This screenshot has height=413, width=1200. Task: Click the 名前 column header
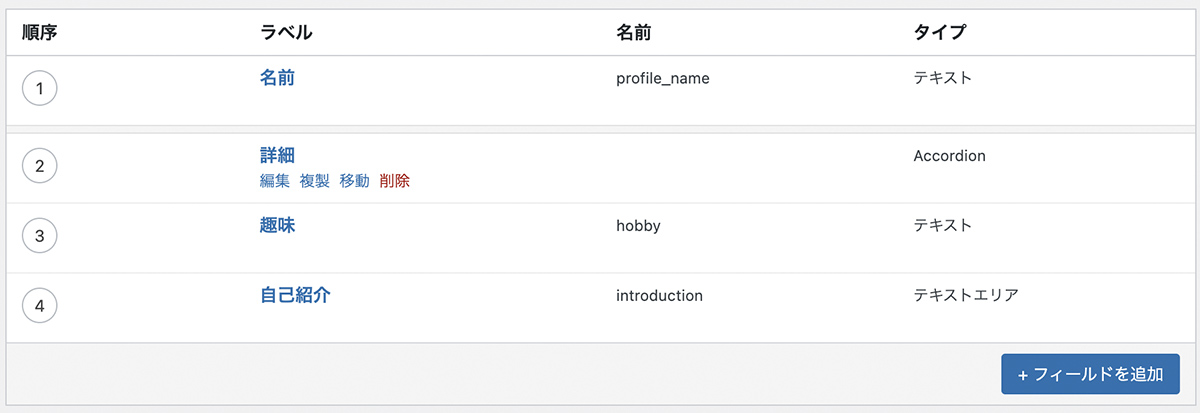tap(634, 32)
